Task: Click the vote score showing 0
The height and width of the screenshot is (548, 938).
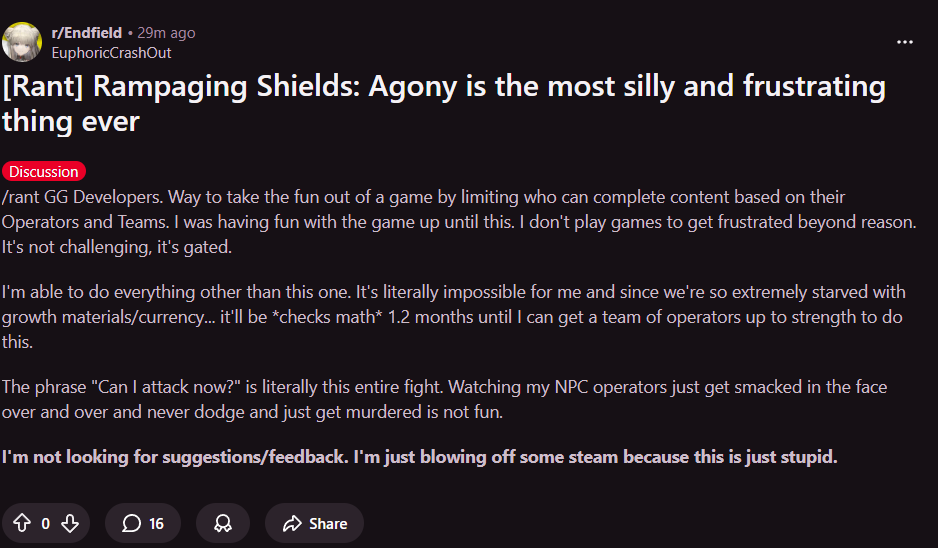Action: click(46, 523)
